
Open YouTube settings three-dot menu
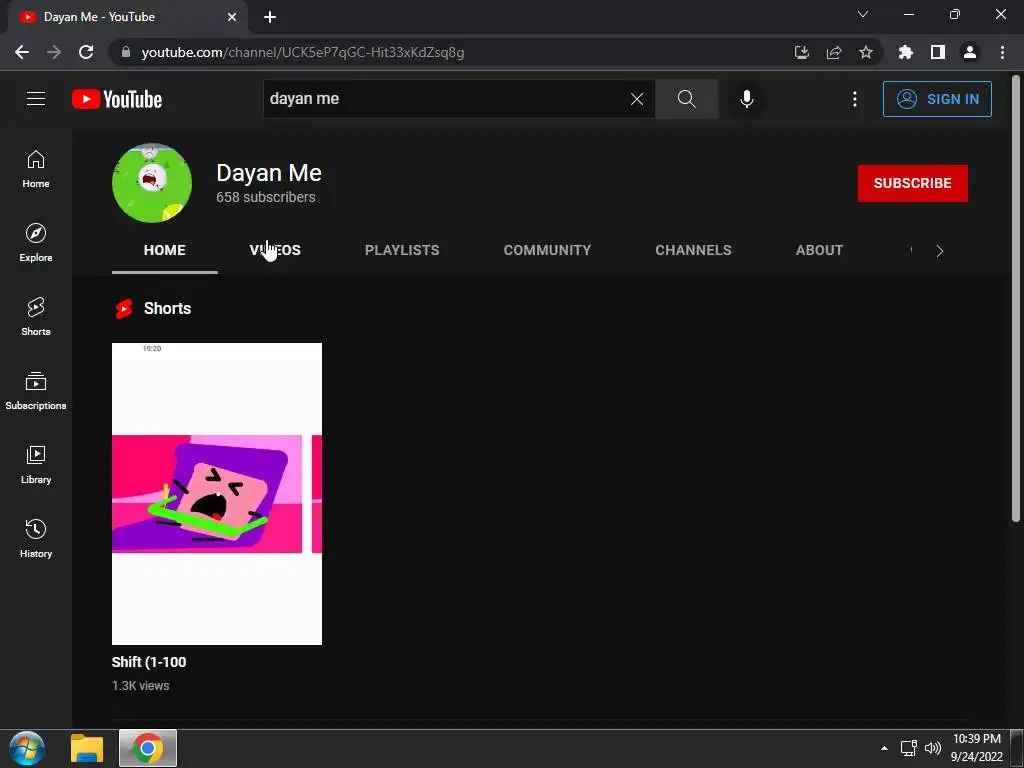854,99
